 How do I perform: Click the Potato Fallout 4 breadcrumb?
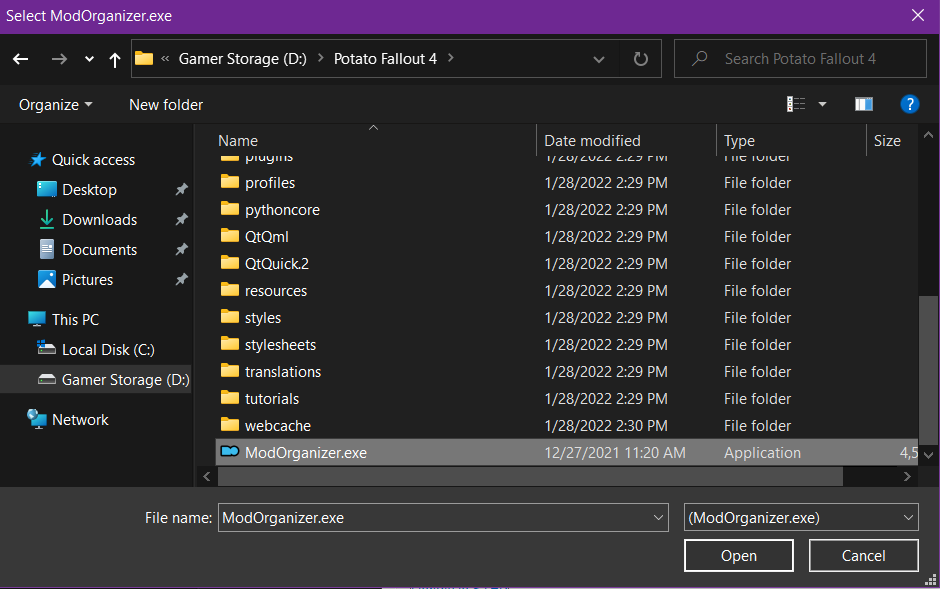click(385, 59)
